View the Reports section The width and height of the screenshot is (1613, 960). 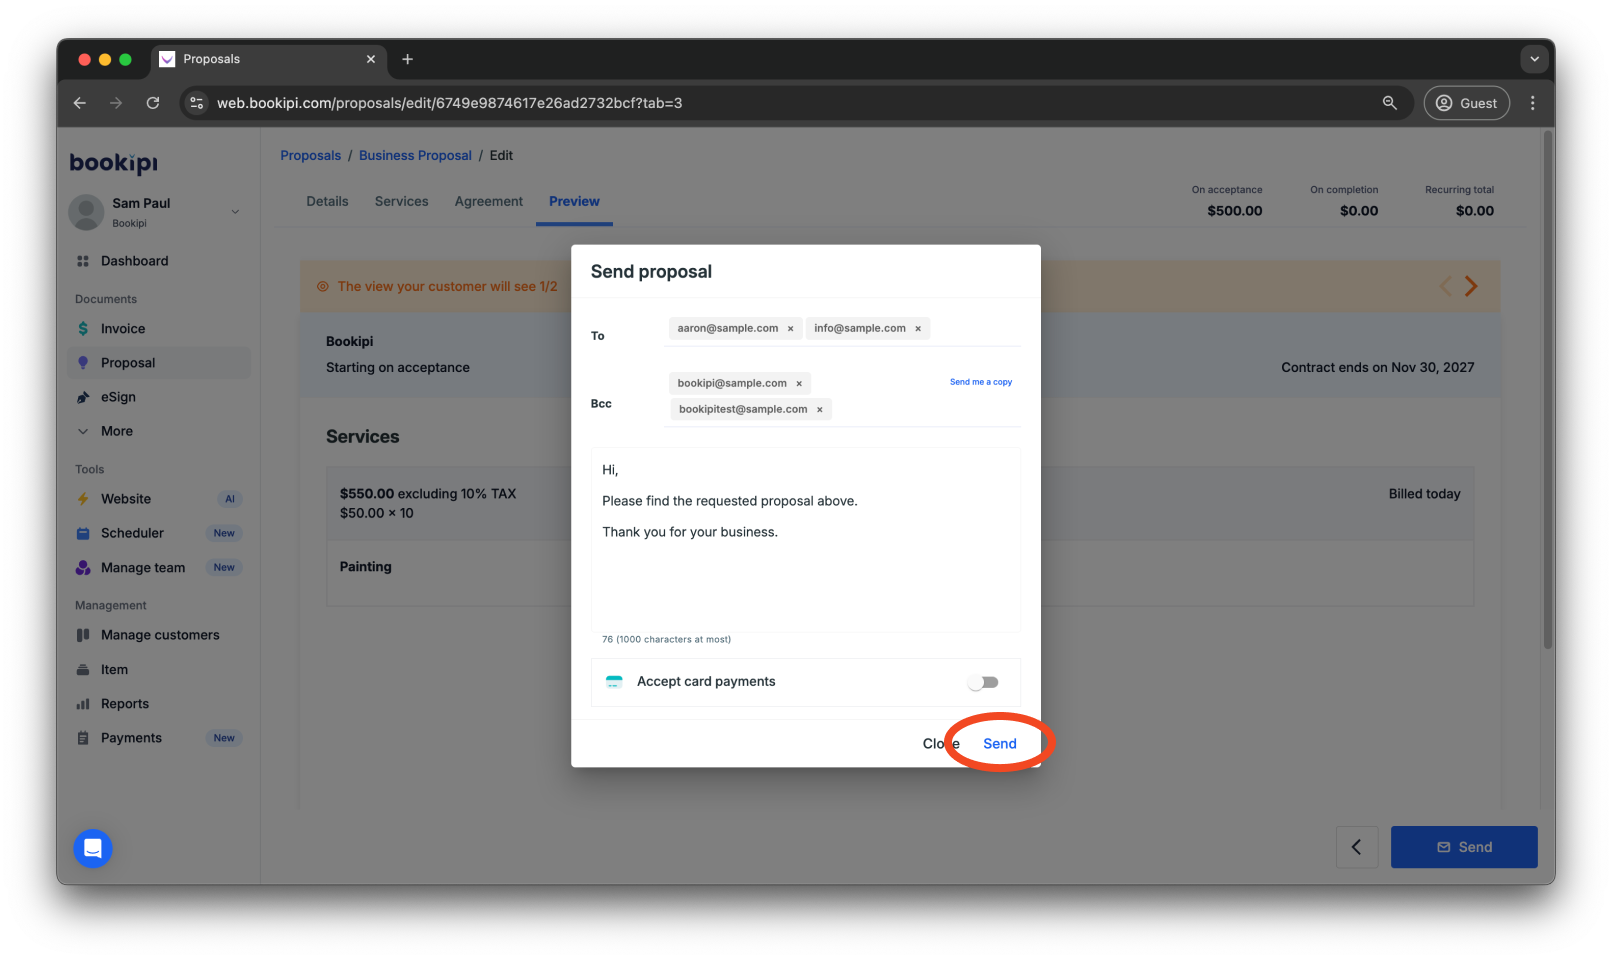coord(126,703)
